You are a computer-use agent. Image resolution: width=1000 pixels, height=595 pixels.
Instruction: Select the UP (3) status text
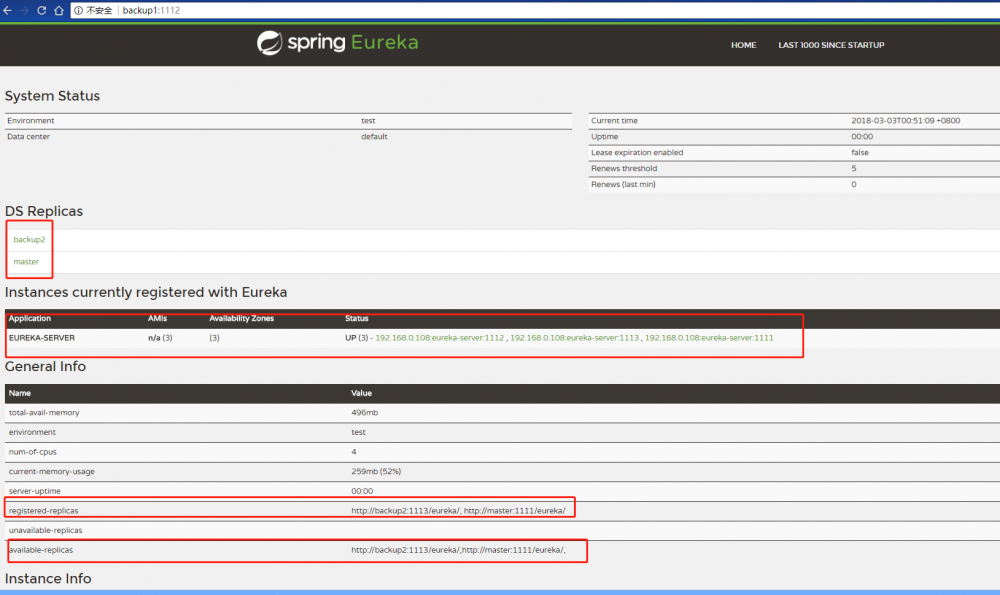(x=357, y=338)
